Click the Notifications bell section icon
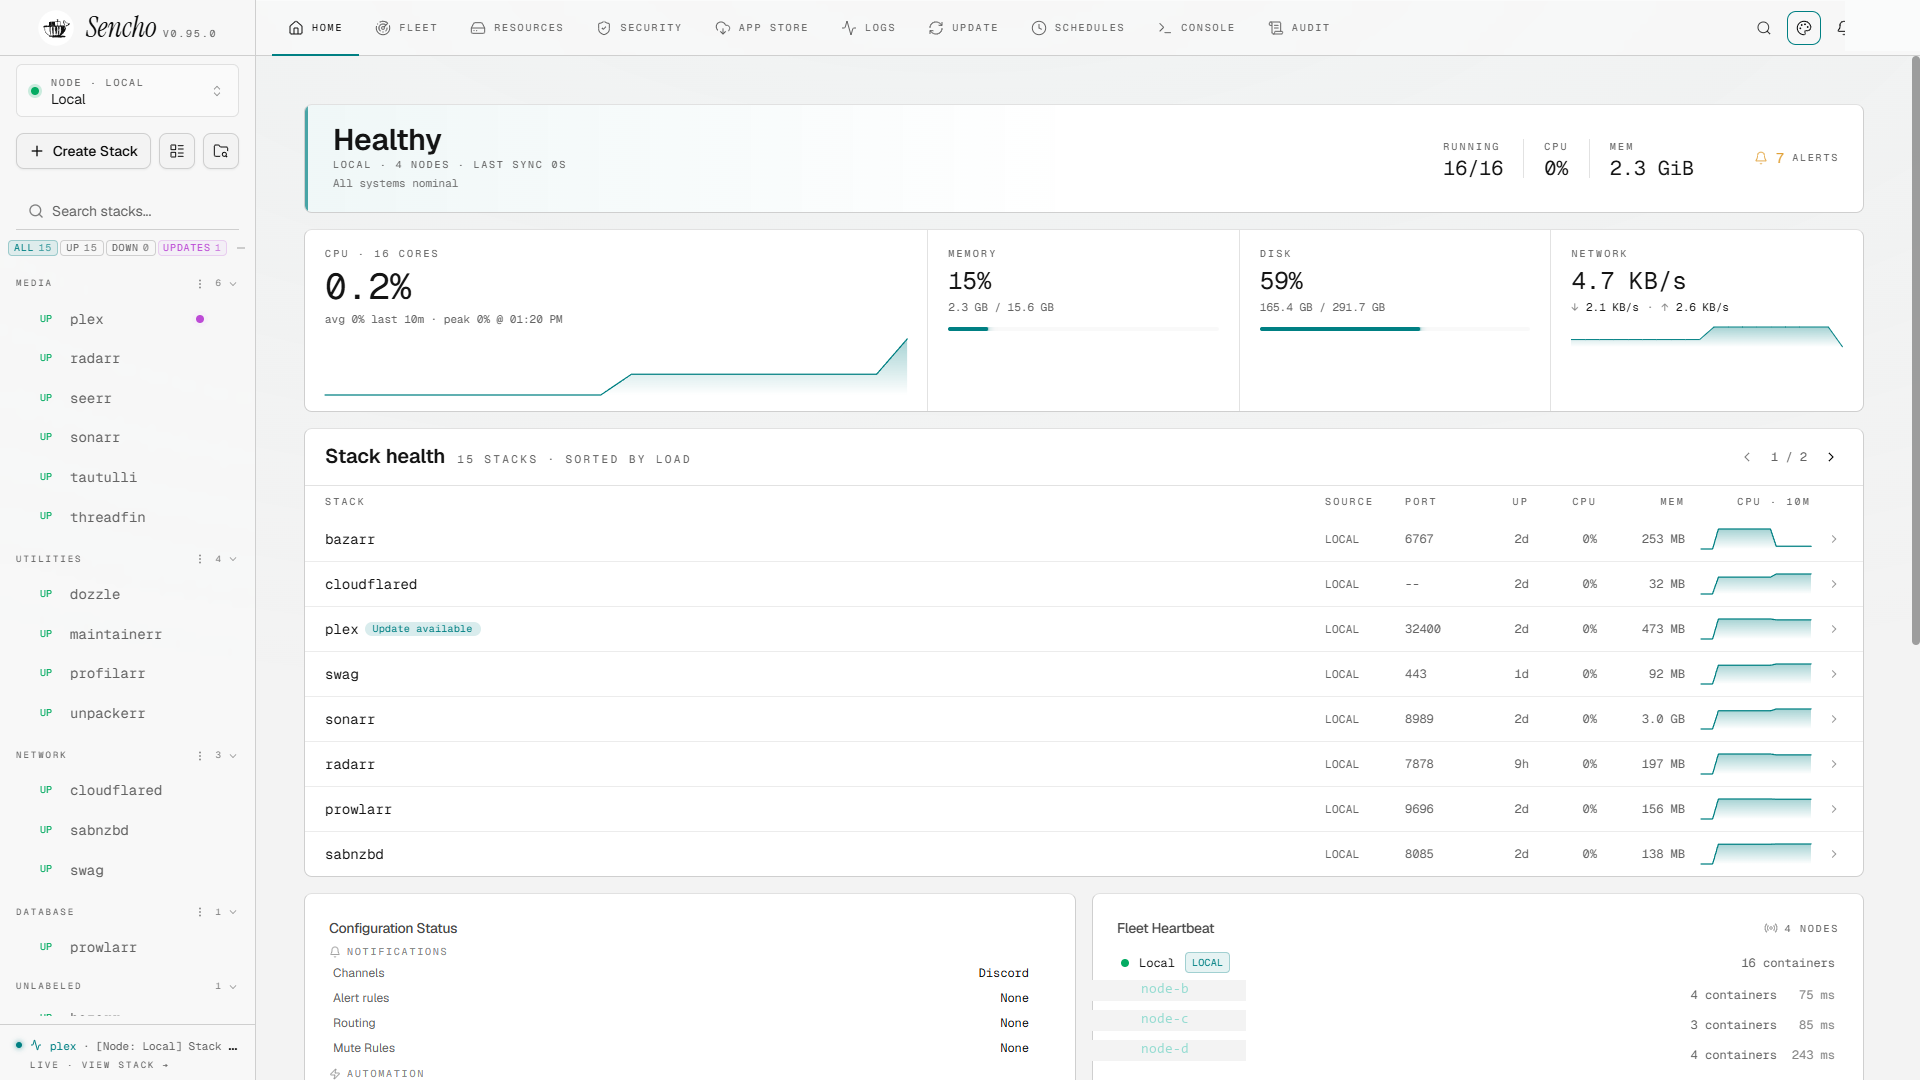The height and width of the screenshot is (1080, 1920). pyautogui.click(x=335, y=952)
